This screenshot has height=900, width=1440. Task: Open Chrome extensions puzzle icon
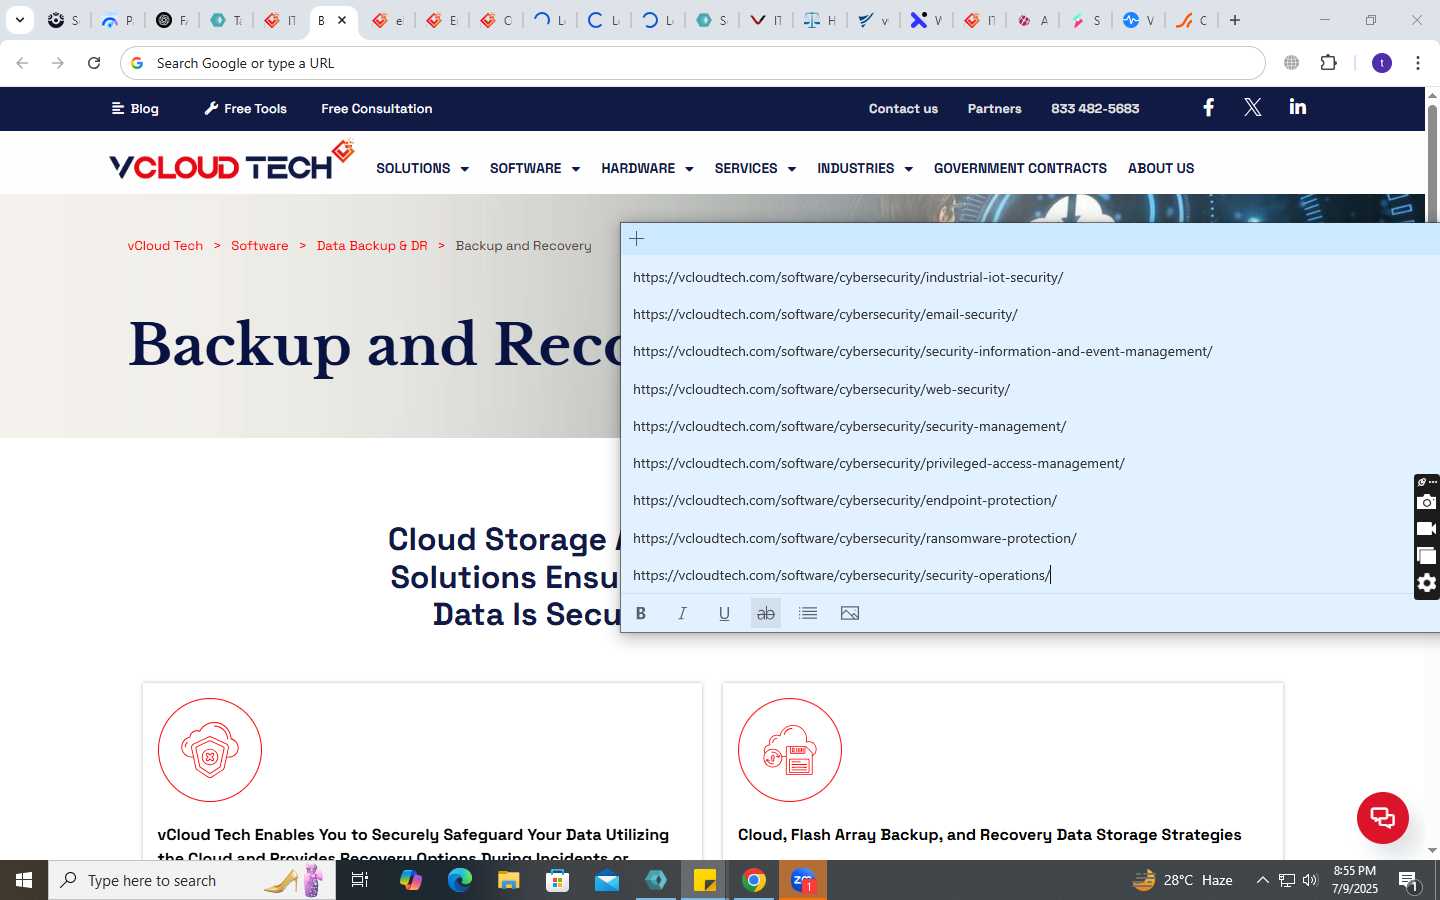click(x=1328, y=63)
